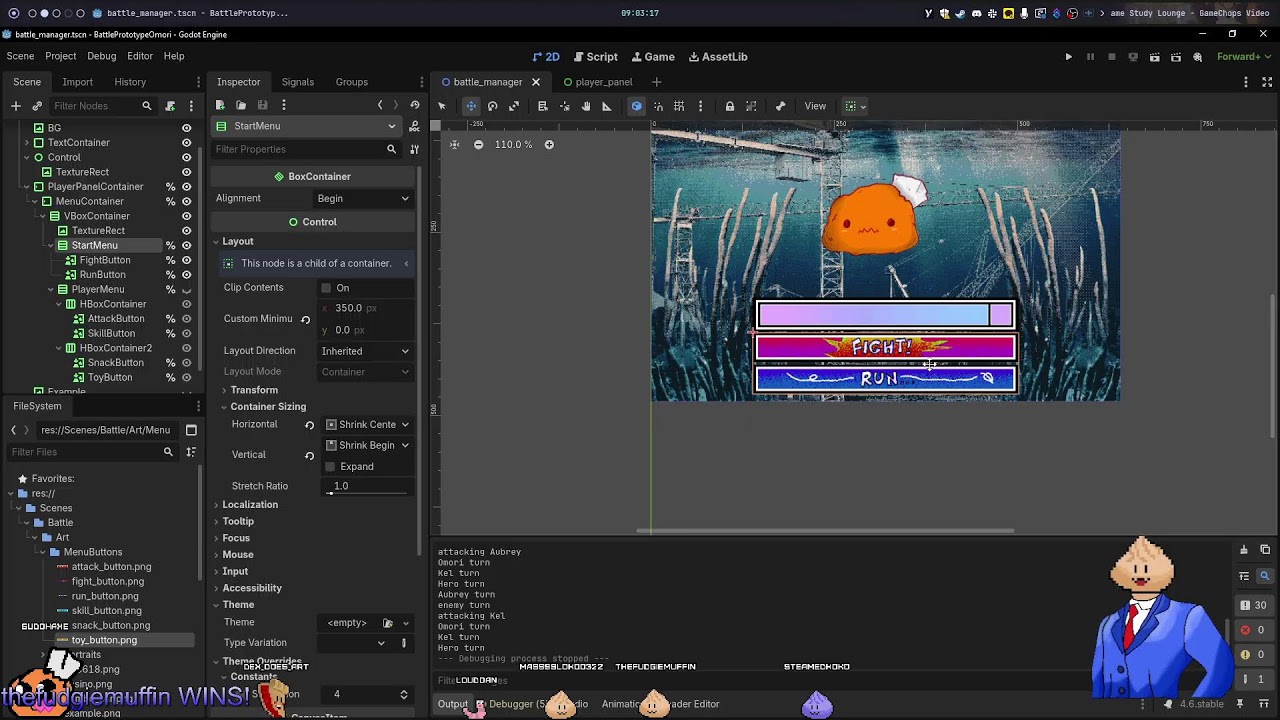Lock the selected node
The width and height of the screenshot is (1280, 720).
[x=730, y=106]
